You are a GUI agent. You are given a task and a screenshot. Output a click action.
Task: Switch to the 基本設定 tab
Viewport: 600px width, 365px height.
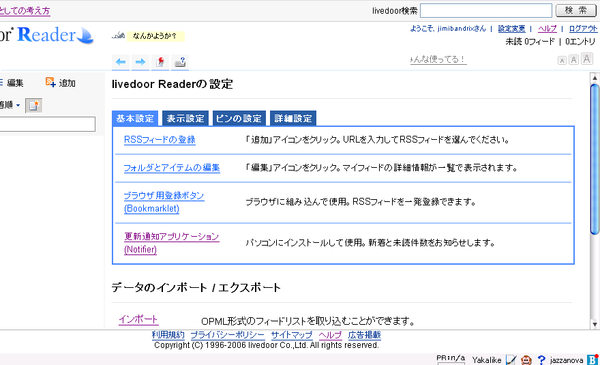coord(135,118)
